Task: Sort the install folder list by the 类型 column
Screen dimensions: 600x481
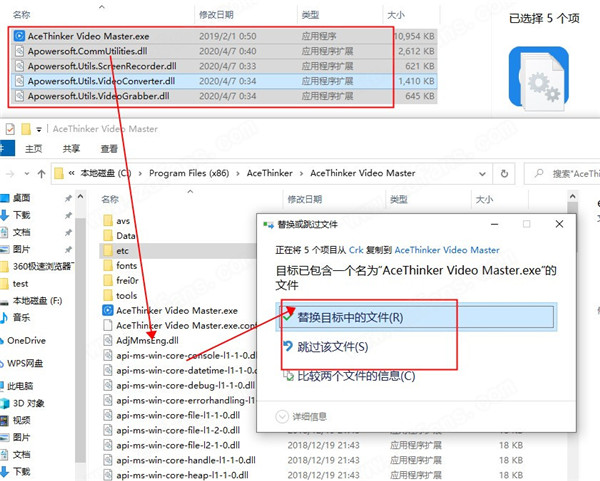Action: click(x=399, y=199)
